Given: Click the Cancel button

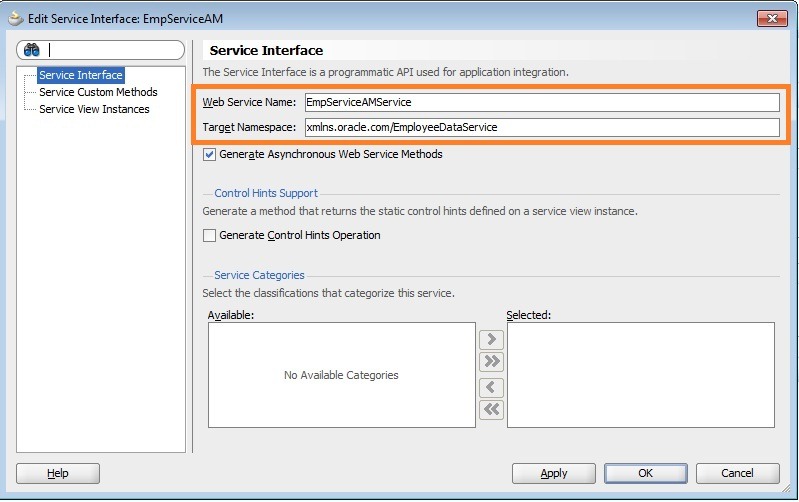Looking at the screenshot, I should (x=737, y=473).
